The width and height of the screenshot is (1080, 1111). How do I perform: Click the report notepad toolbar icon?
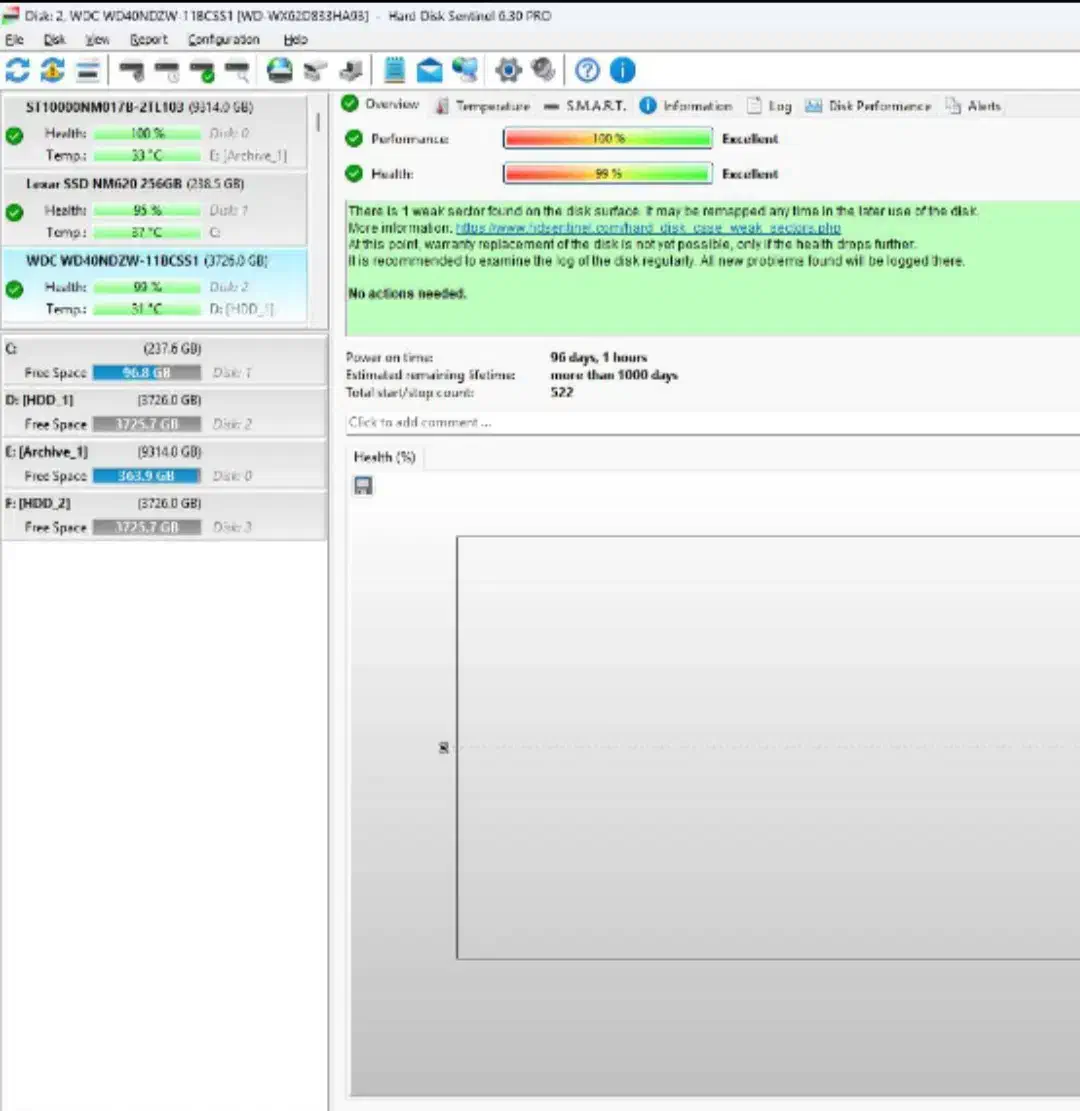[x=395, y=70]
